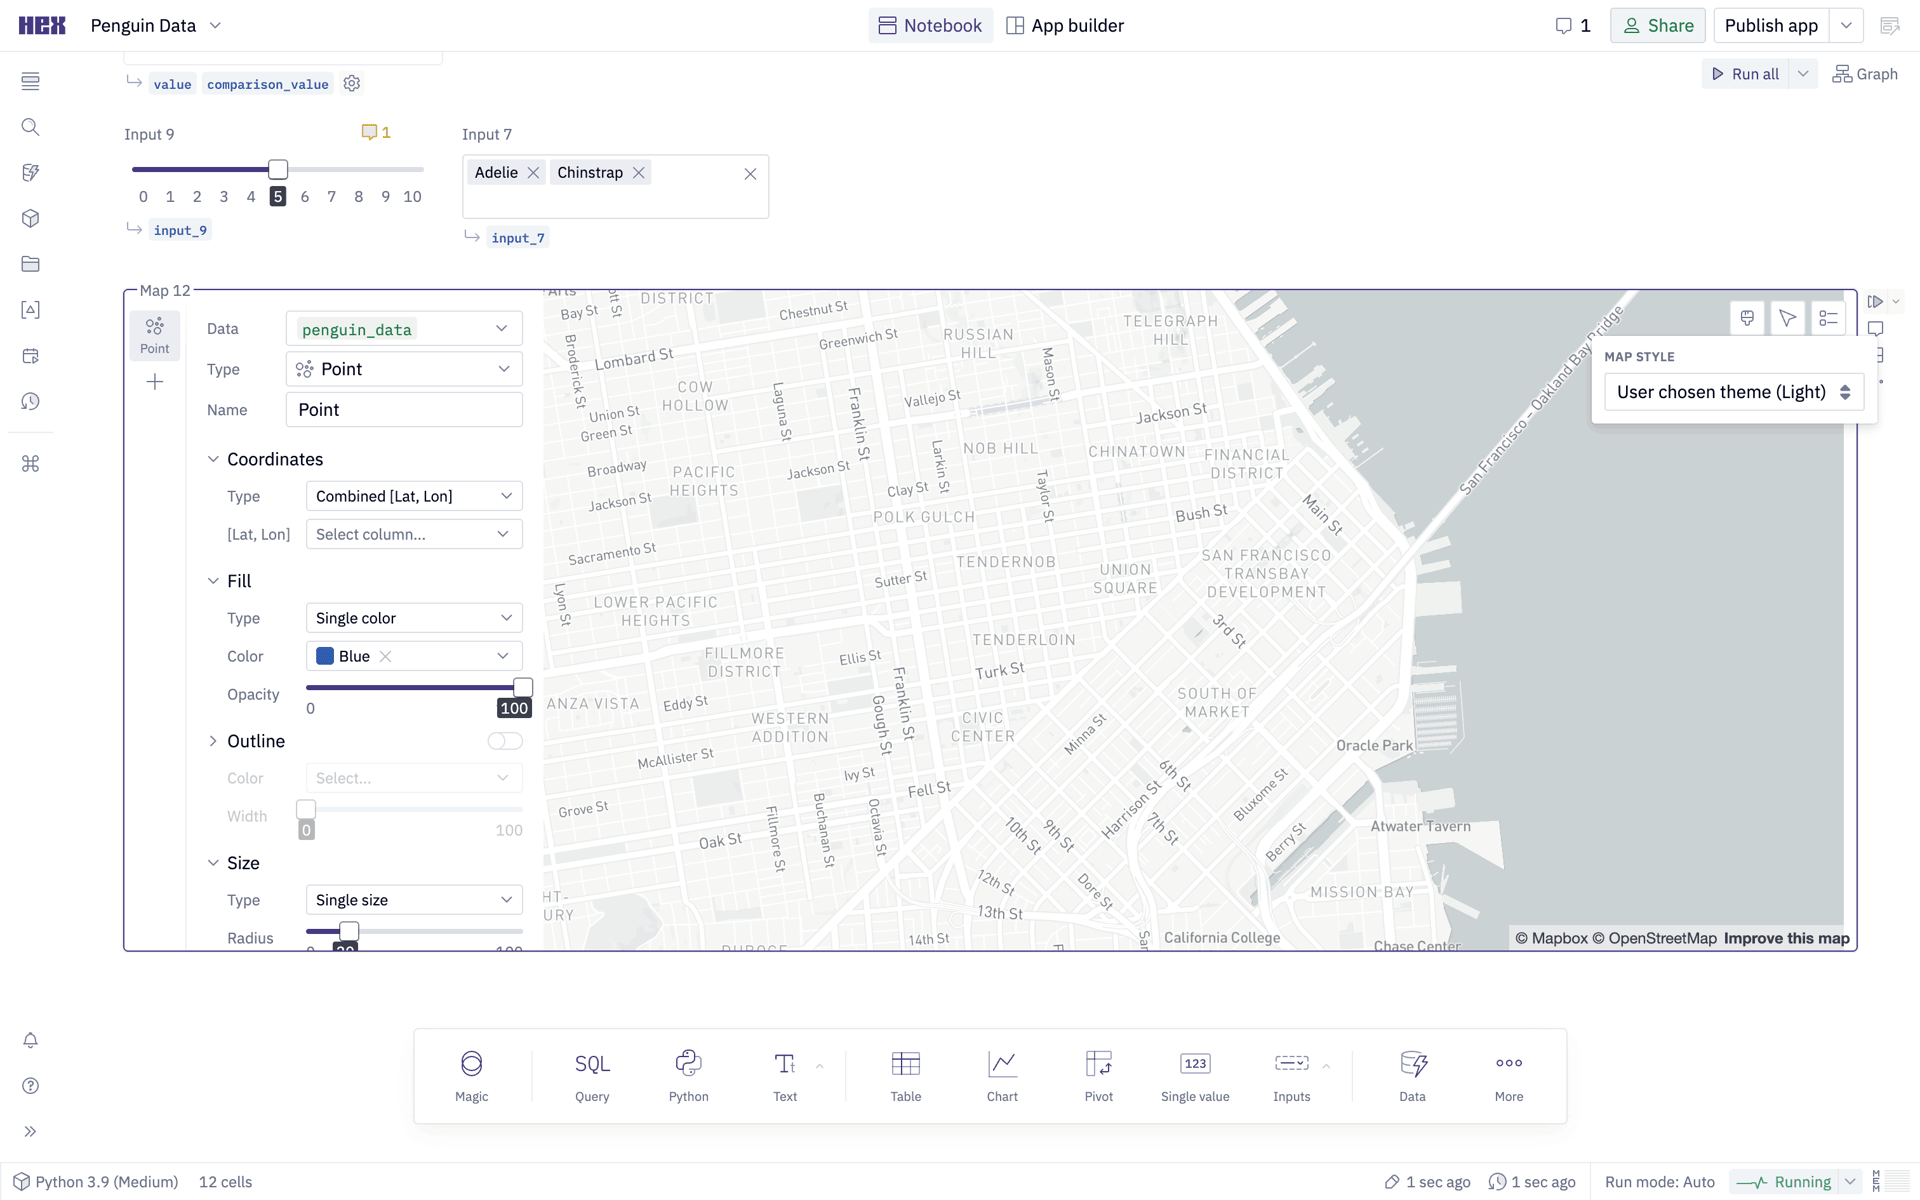Open the keyboard shortcuts command icon
Viewport: 1920px width, 1200px height.
pyautogui.click(x=31, y=464)
